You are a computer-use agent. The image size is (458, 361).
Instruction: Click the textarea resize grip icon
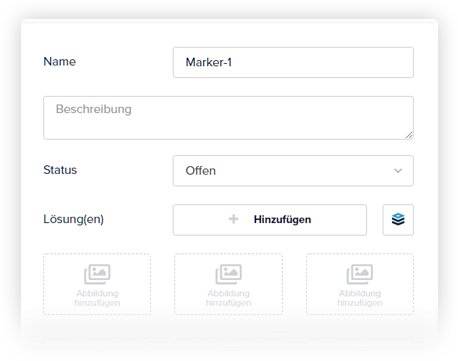(409, 135)
